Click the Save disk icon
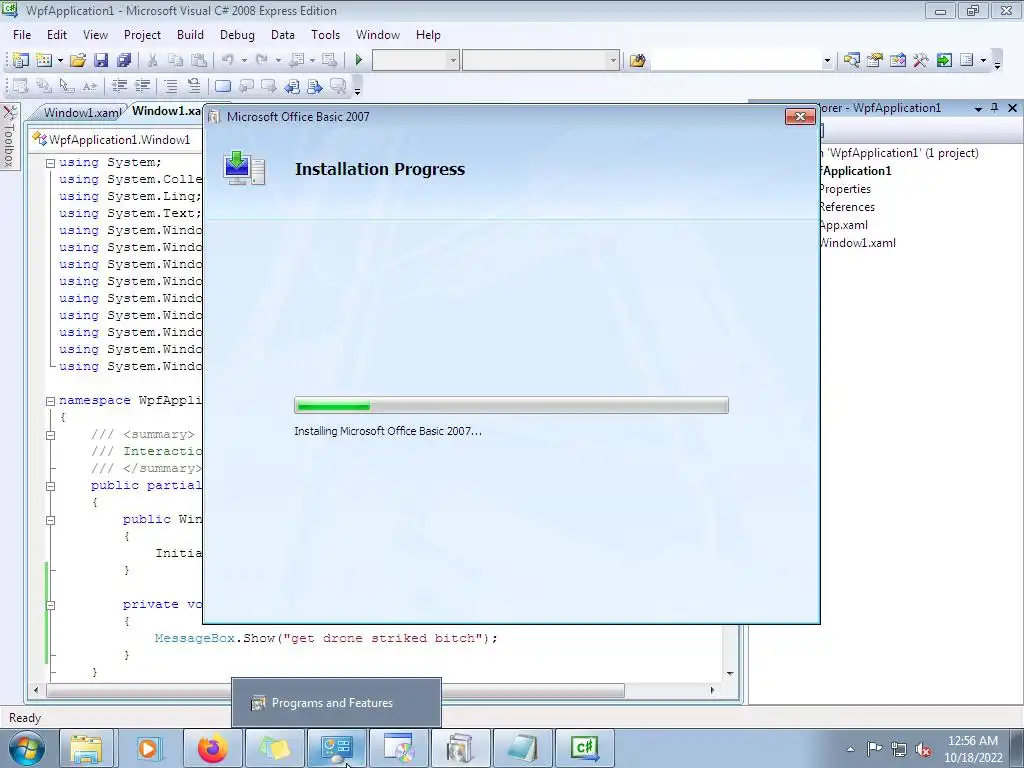The height and width of the screenshot is (768, 1024). (101, 60)
